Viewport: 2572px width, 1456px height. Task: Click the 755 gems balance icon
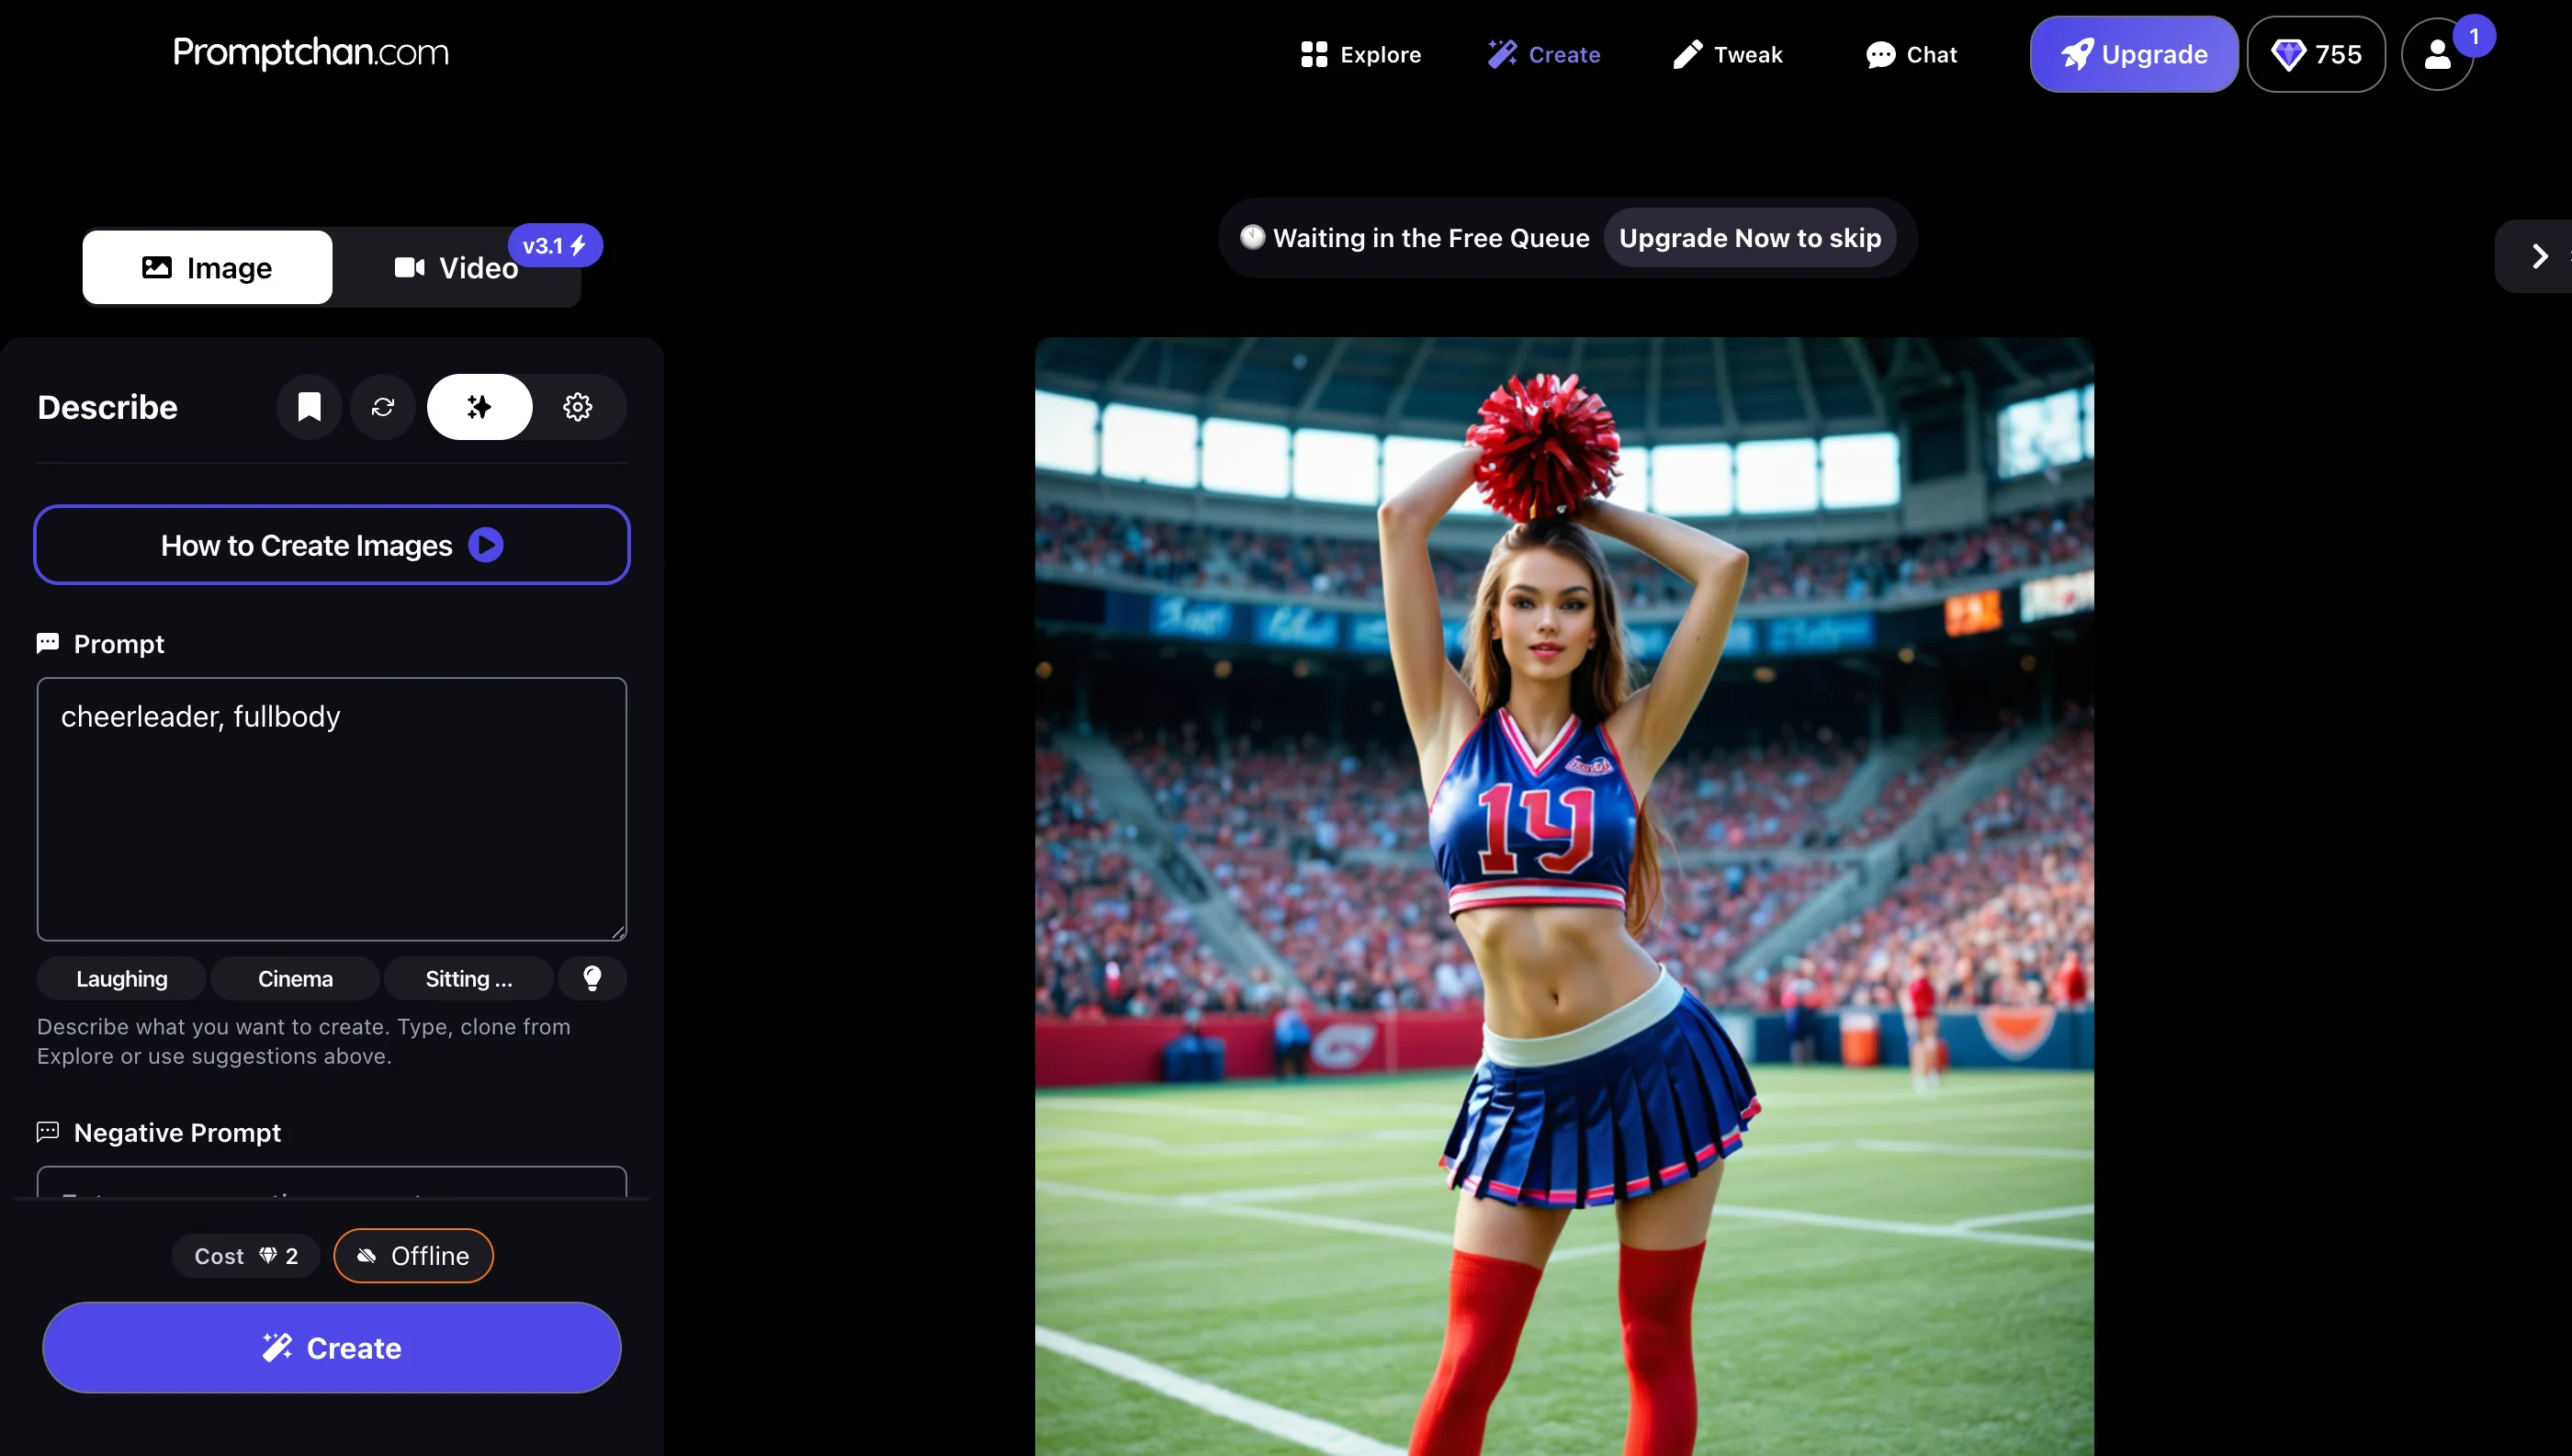(2315, 55)
